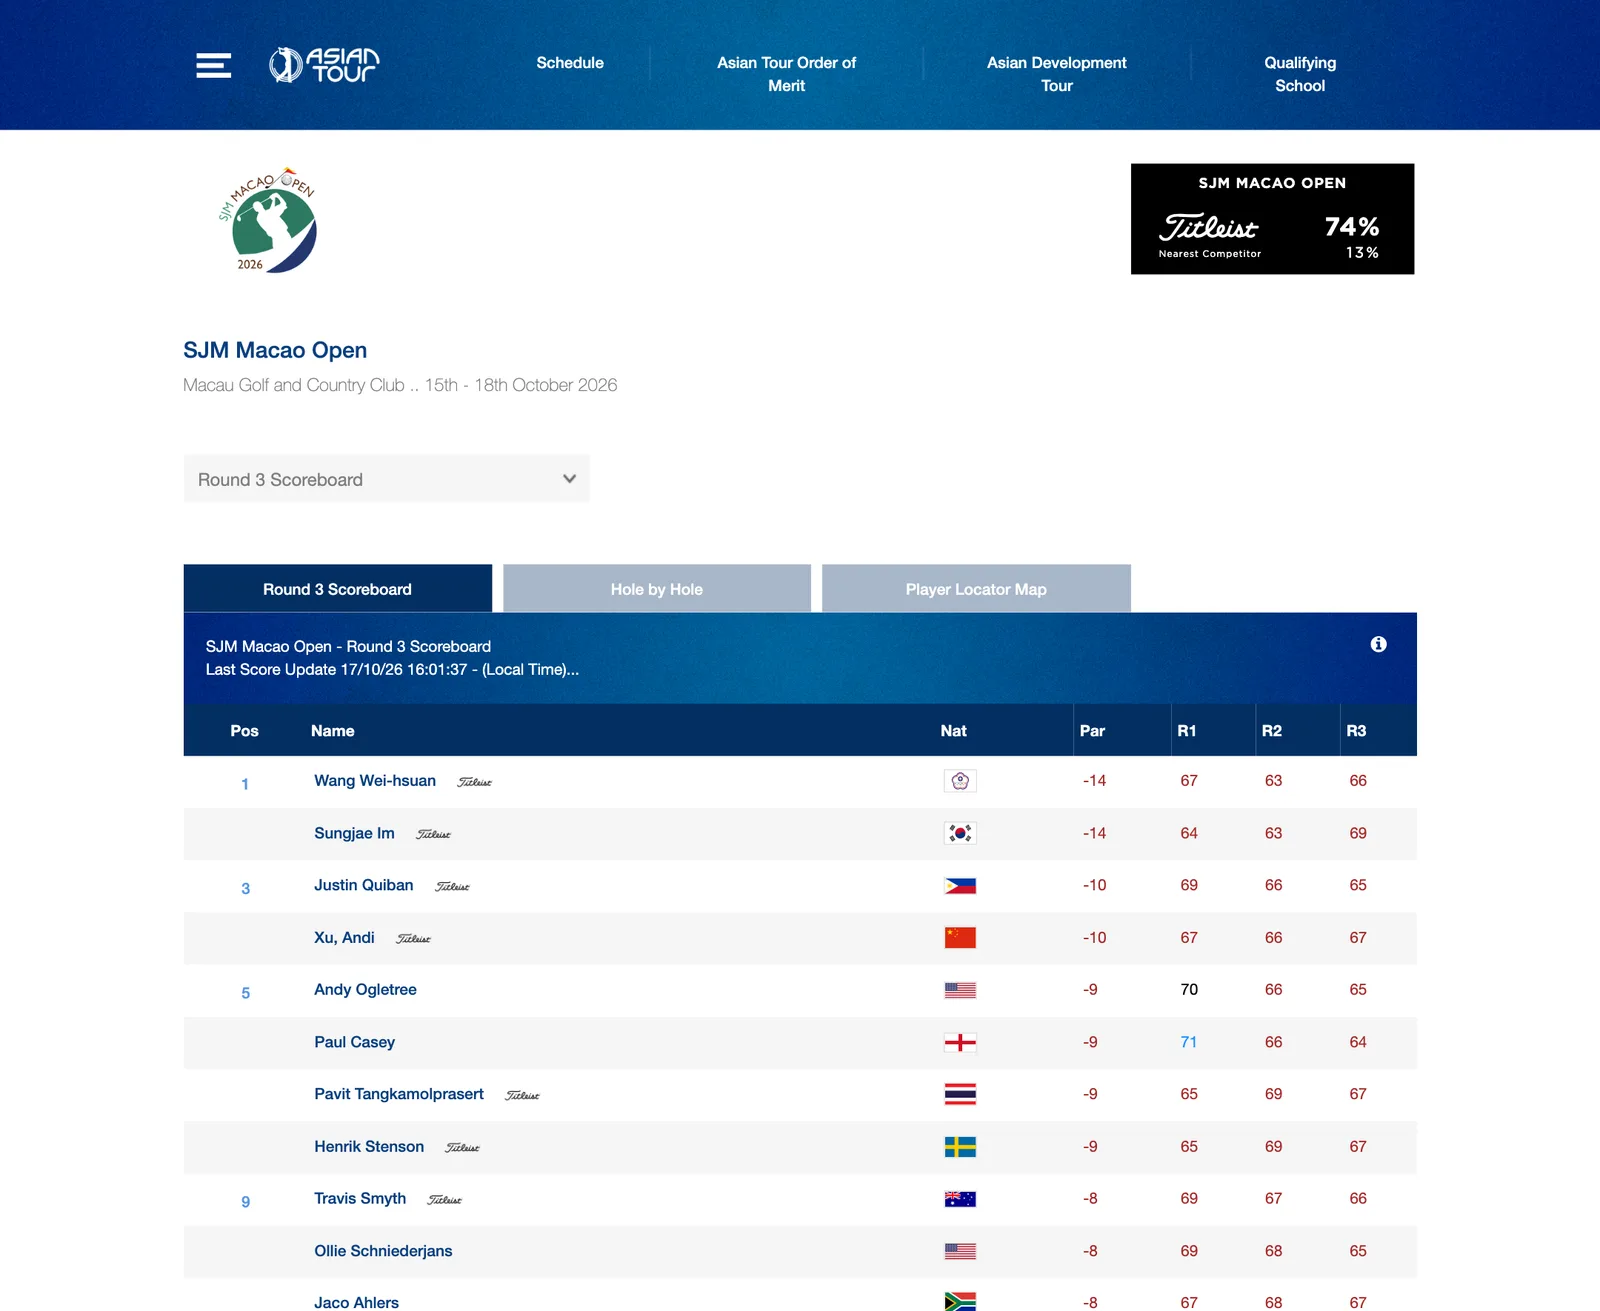Click the SJM Macao Open heading
This screenshot has width=1600, height=1311.
point(275,350)
